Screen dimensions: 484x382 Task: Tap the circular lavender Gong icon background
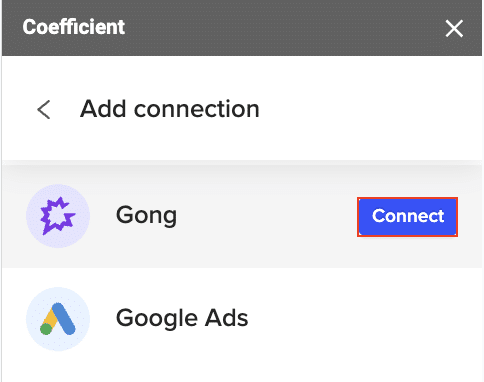pyautogui.click(x=58, y=216)
